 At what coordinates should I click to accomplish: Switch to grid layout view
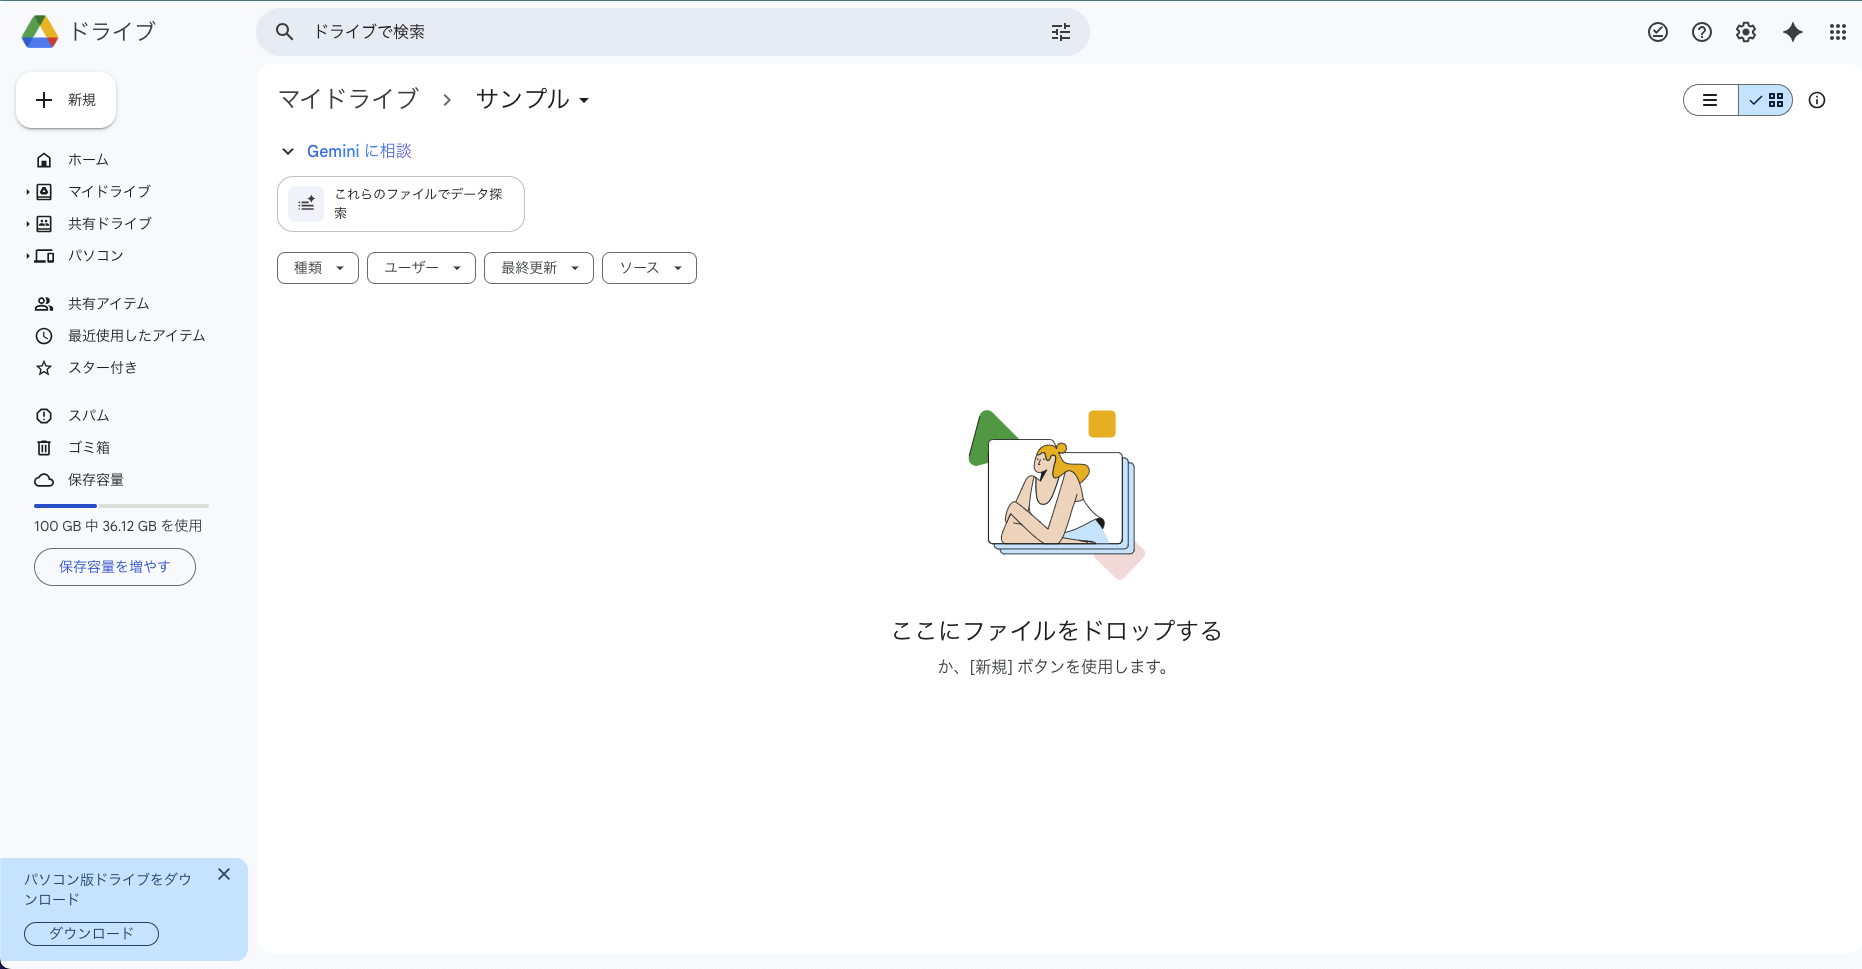pos(1766,100)
